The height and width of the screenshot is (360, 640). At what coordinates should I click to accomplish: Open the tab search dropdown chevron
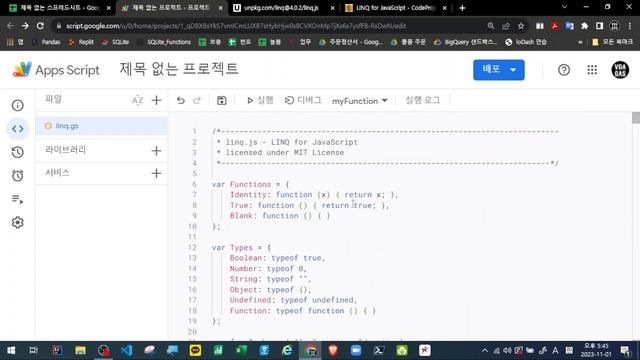tap(564, 7)
